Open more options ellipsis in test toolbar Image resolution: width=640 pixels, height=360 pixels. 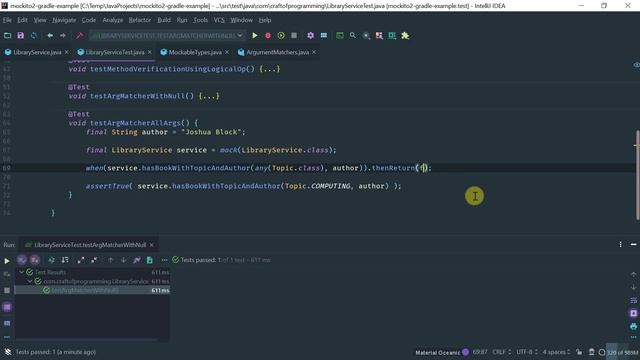click(164, 260)
